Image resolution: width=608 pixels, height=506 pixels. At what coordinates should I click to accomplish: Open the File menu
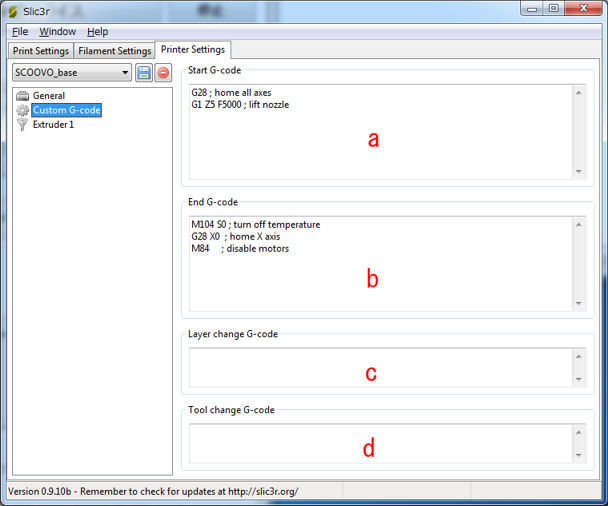pos(20,32)
